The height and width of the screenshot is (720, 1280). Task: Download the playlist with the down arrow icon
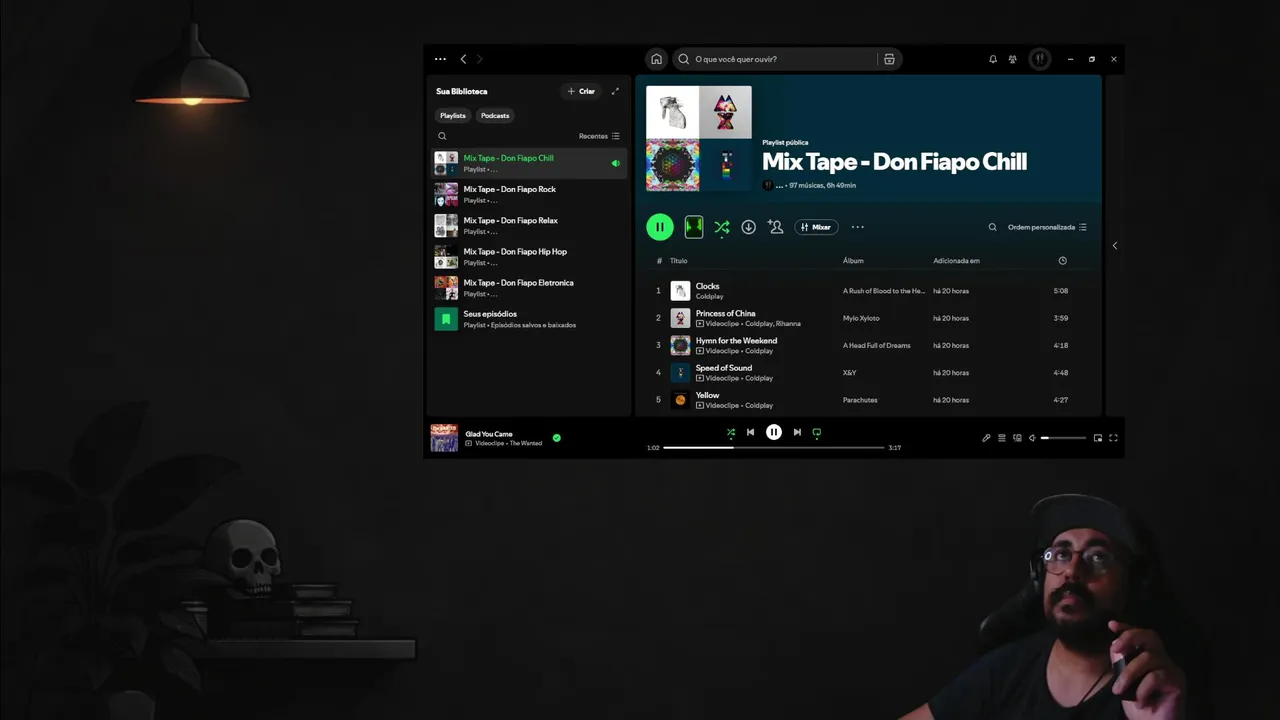(748, 227)
